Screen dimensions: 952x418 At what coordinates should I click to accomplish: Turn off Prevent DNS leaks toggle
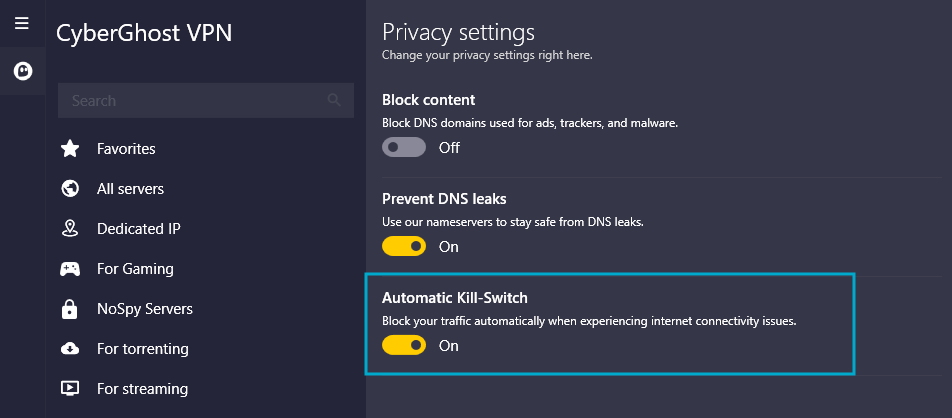404,246
